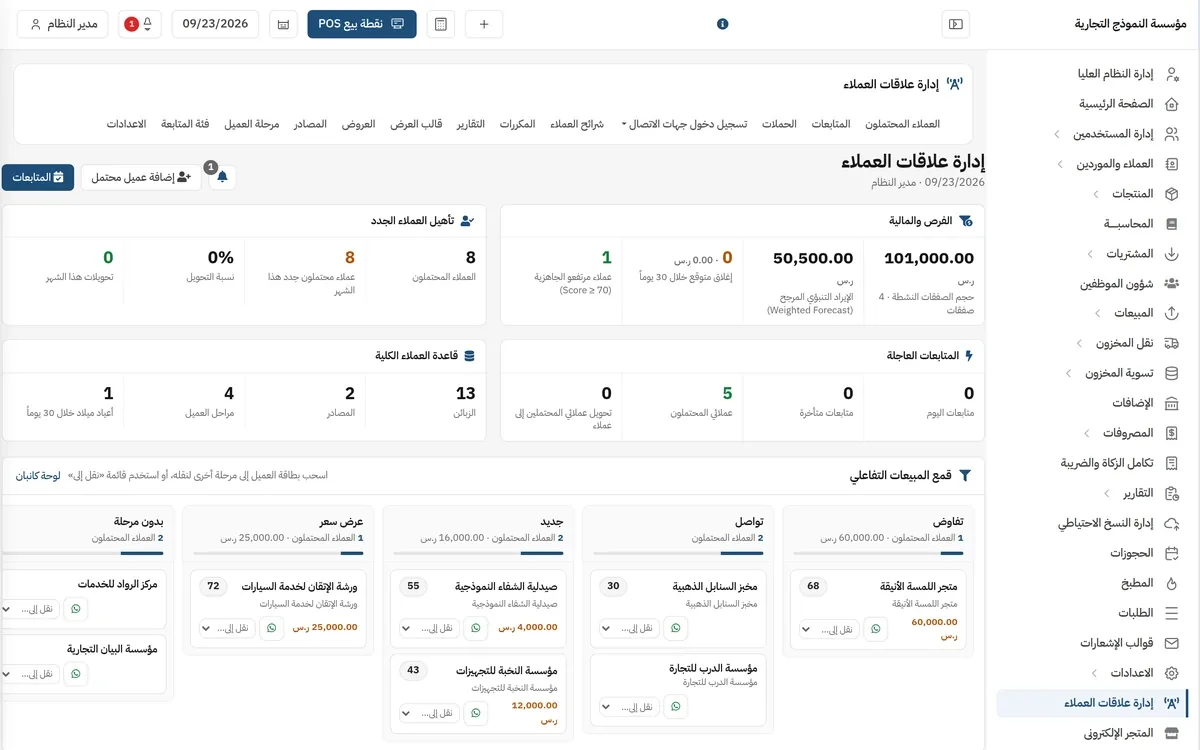The height and width of the screenshot is (750, 1200).
Task: Expand the sidebar الاعدادات submenu
Action: coord(1094,674)
